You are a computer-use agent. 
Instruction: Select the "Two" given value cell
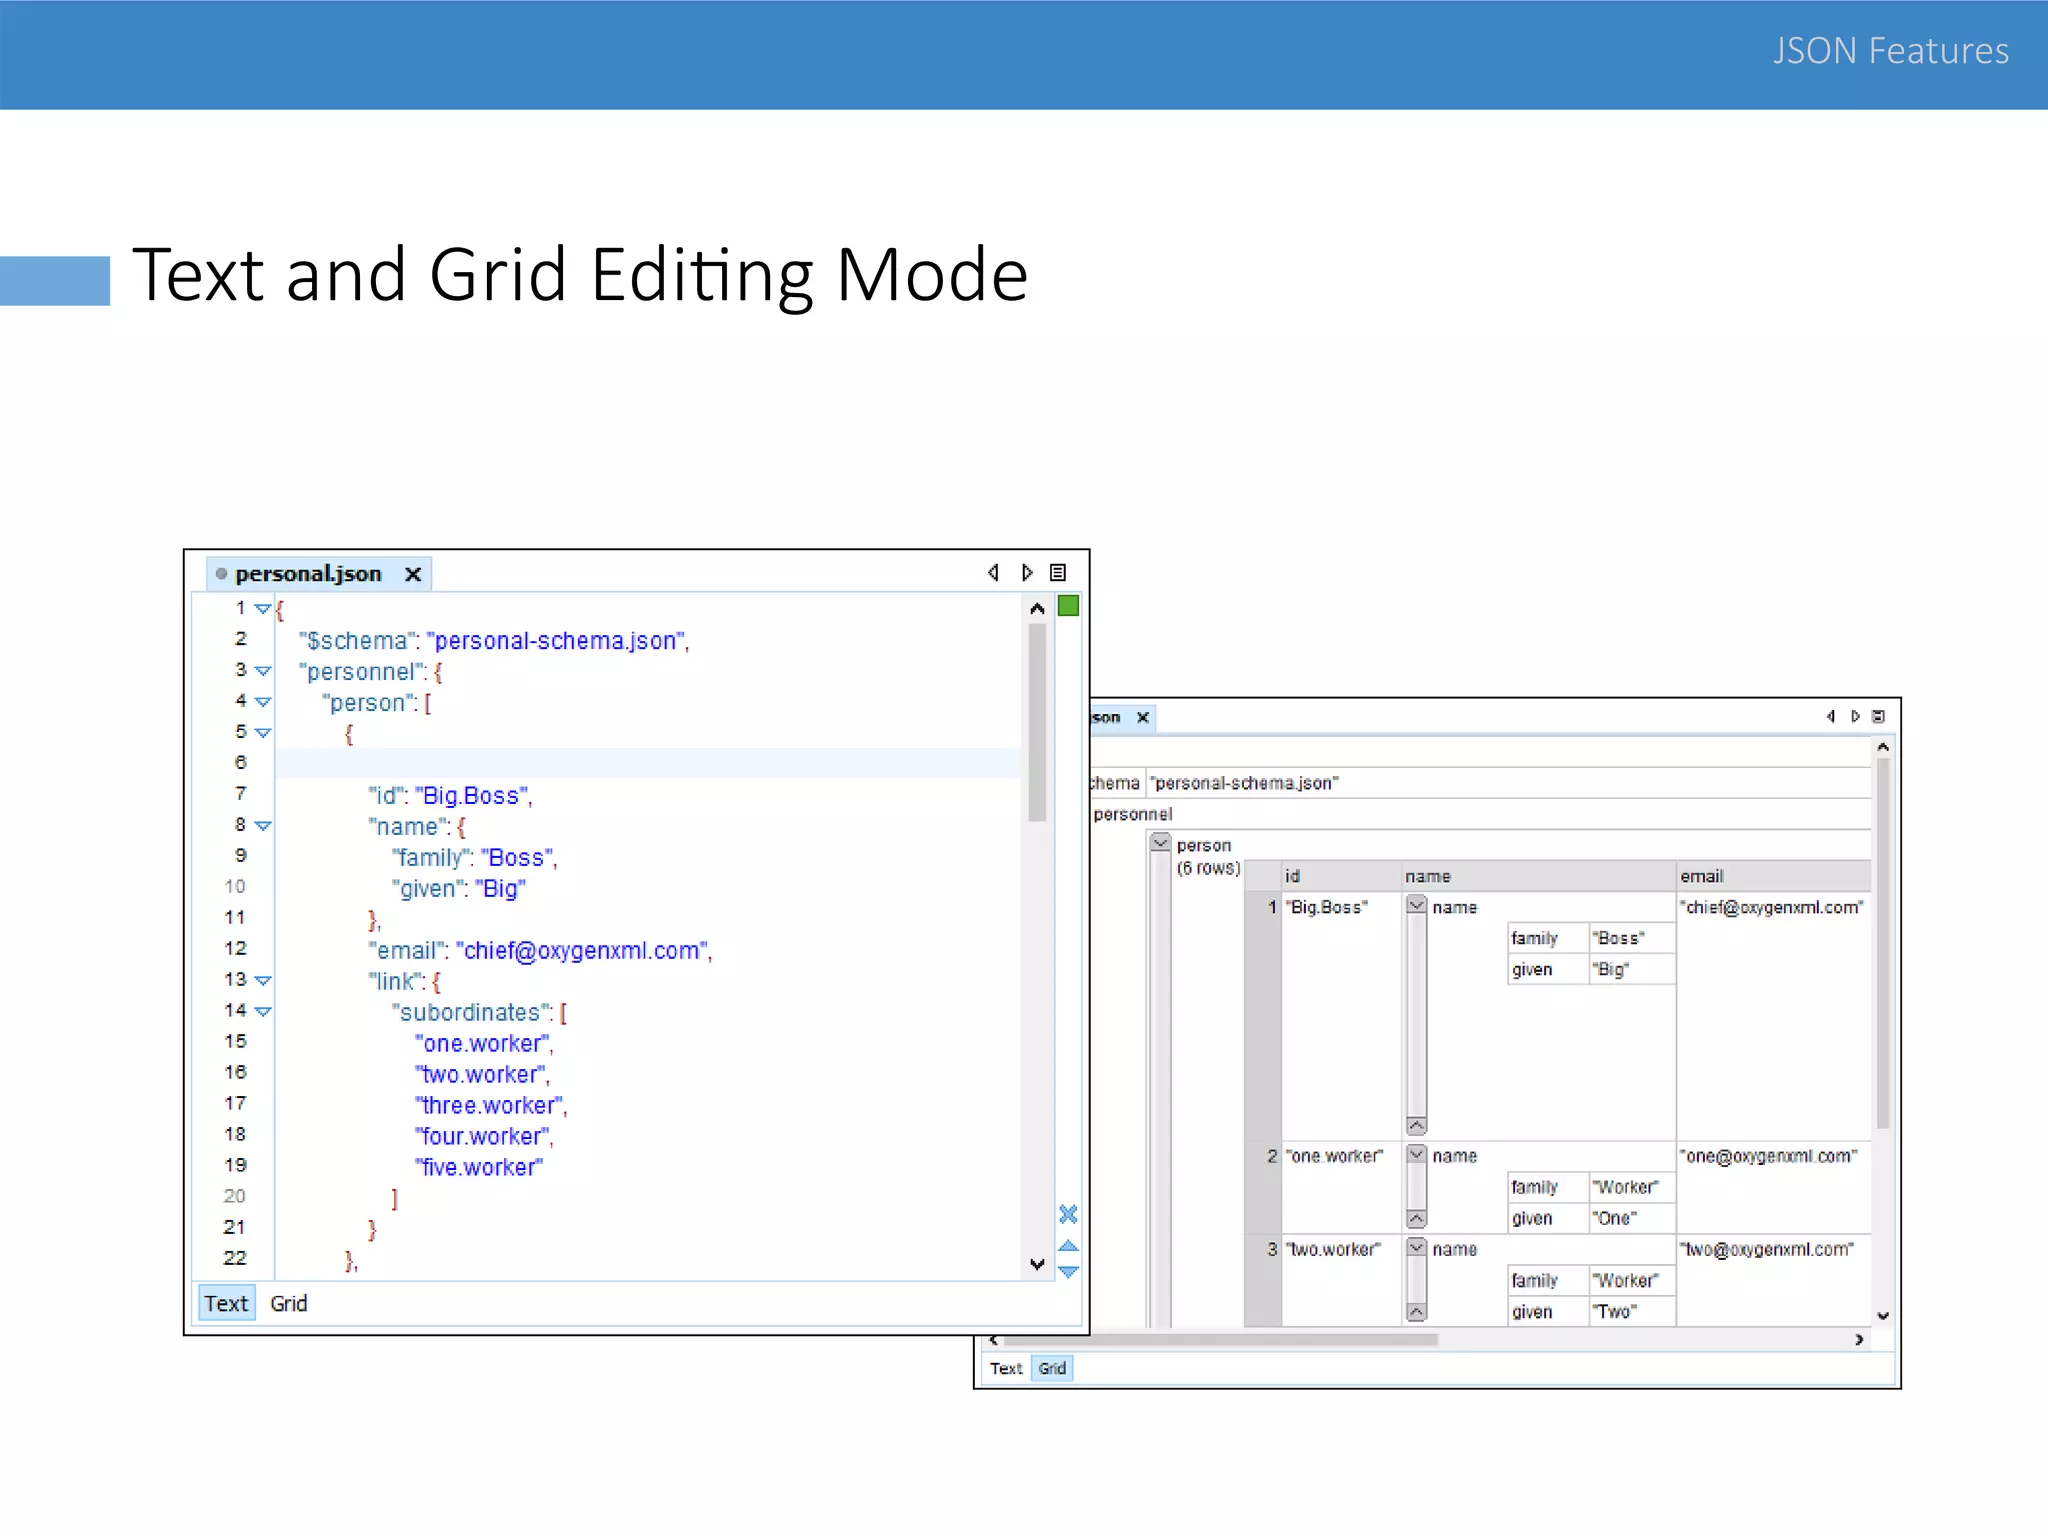point(1631,1311)
